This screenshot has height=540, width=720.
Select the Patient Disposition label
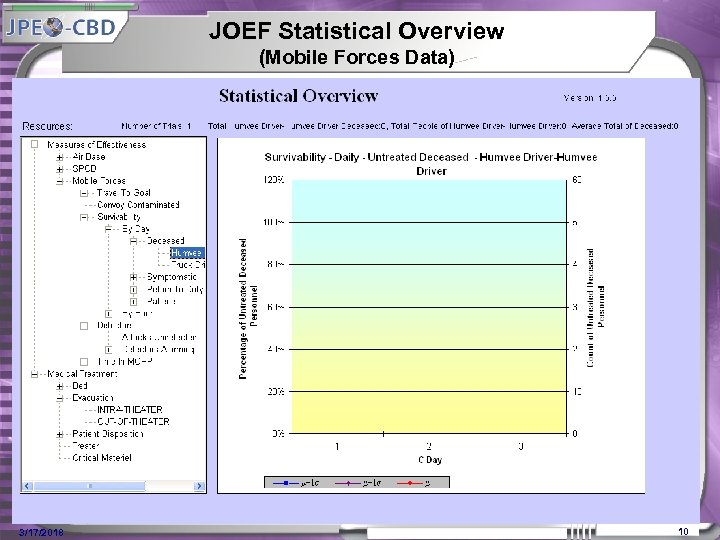point(108,434)
